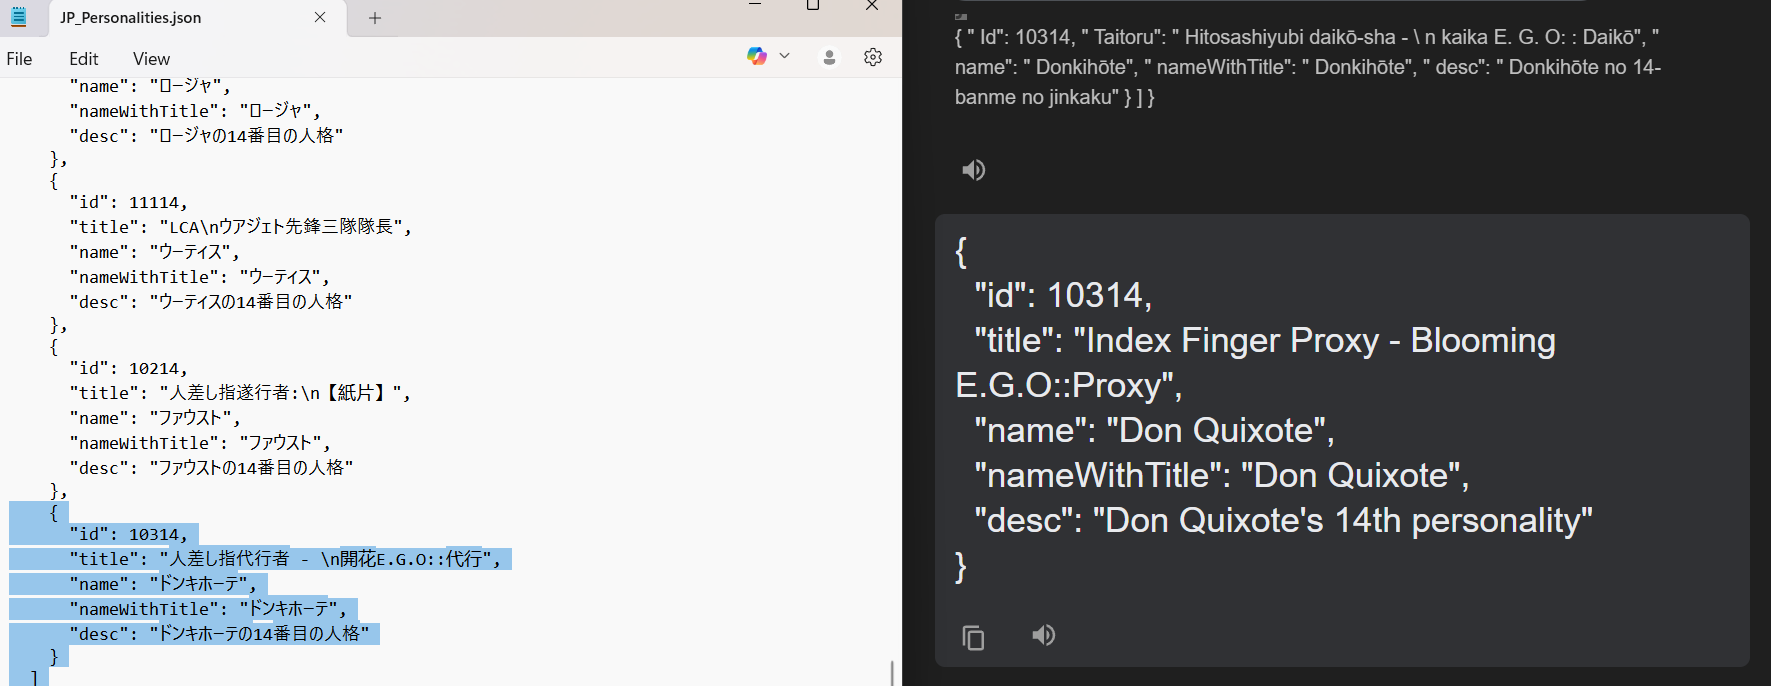Click the title line containing LCA
This screenshot has height=686, width=1771.
click(240, 227)
